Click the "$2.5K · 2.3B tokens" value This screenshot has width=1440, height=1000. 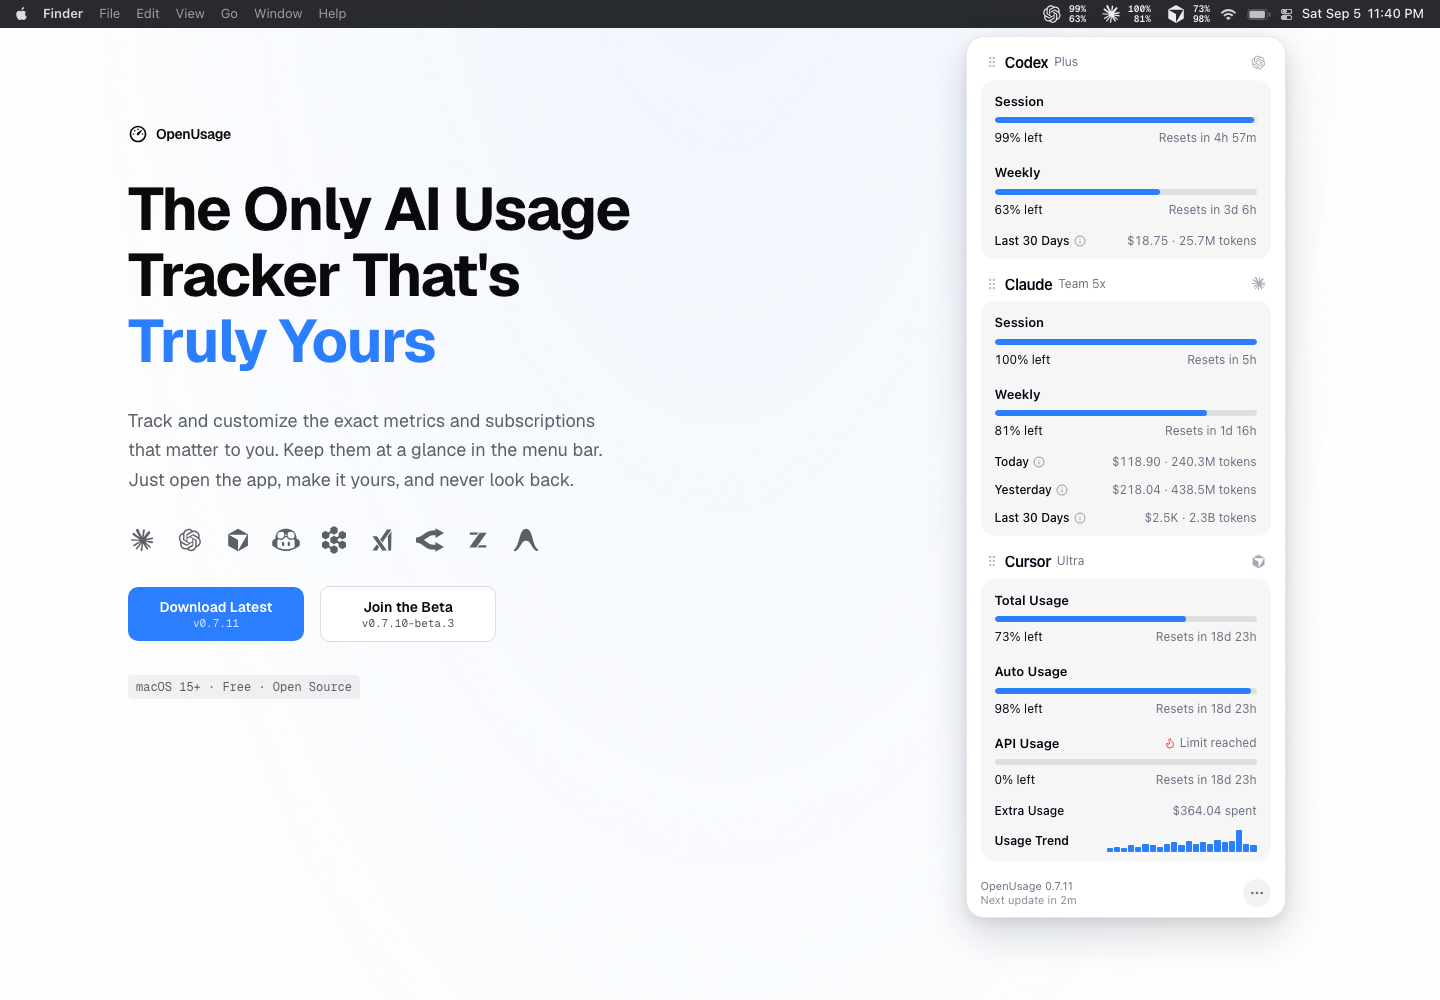click(x=1201, y=518)
